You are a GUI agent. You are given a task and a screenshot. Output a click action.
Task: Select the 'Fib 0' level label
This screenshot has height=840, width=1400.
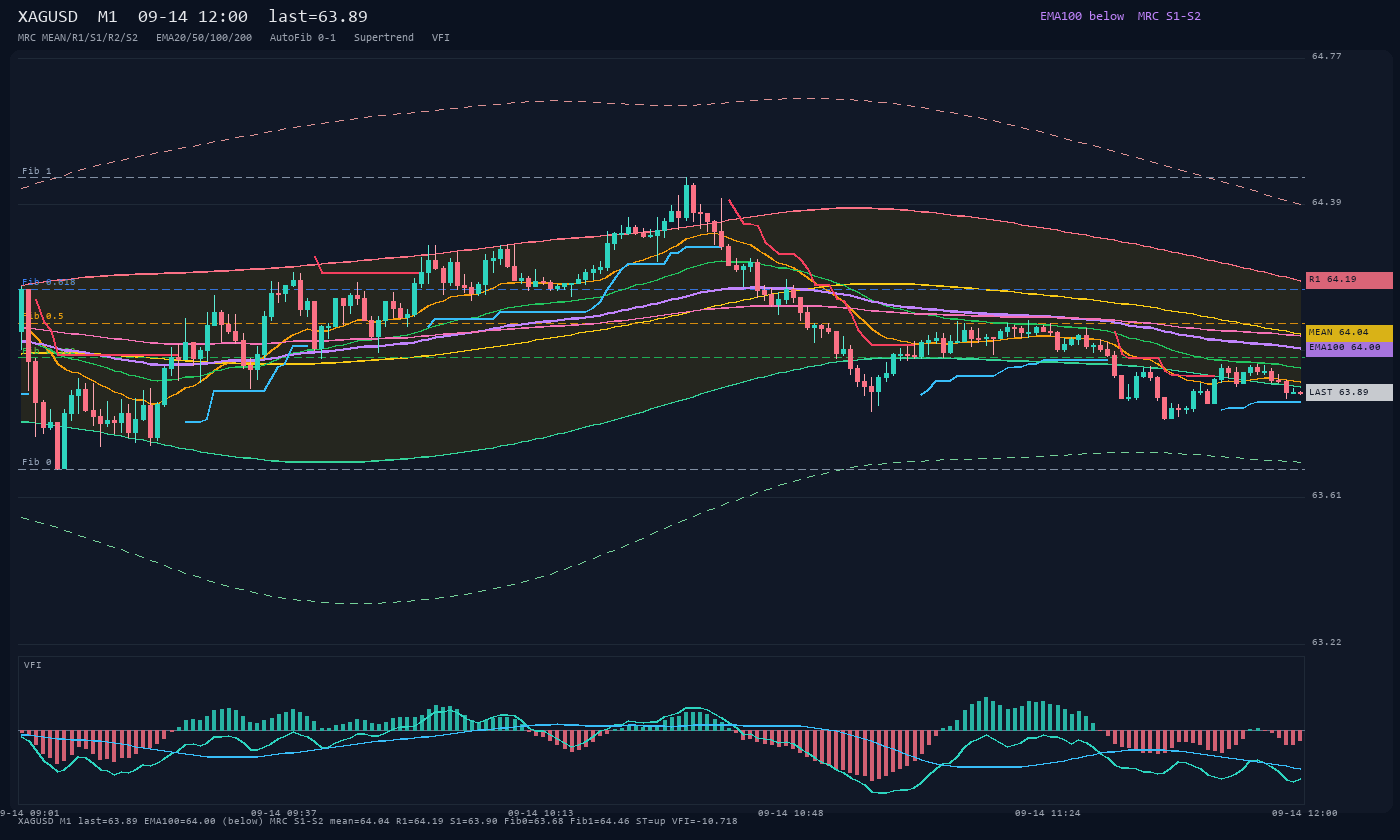(37, 462)
